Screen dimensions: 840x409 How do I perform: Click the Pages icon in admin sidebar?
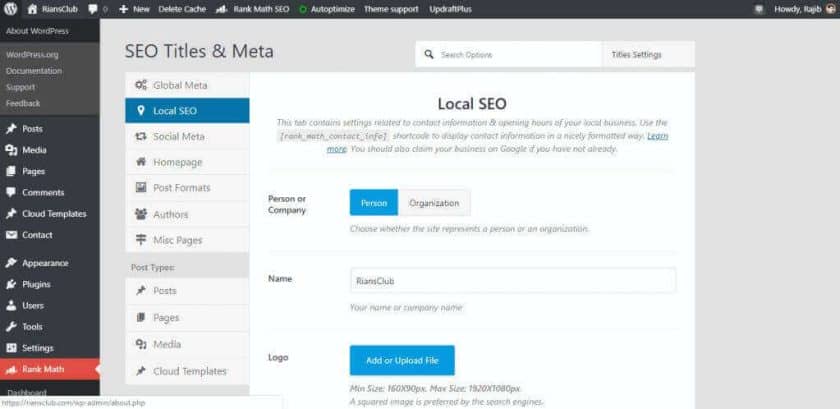11,172
